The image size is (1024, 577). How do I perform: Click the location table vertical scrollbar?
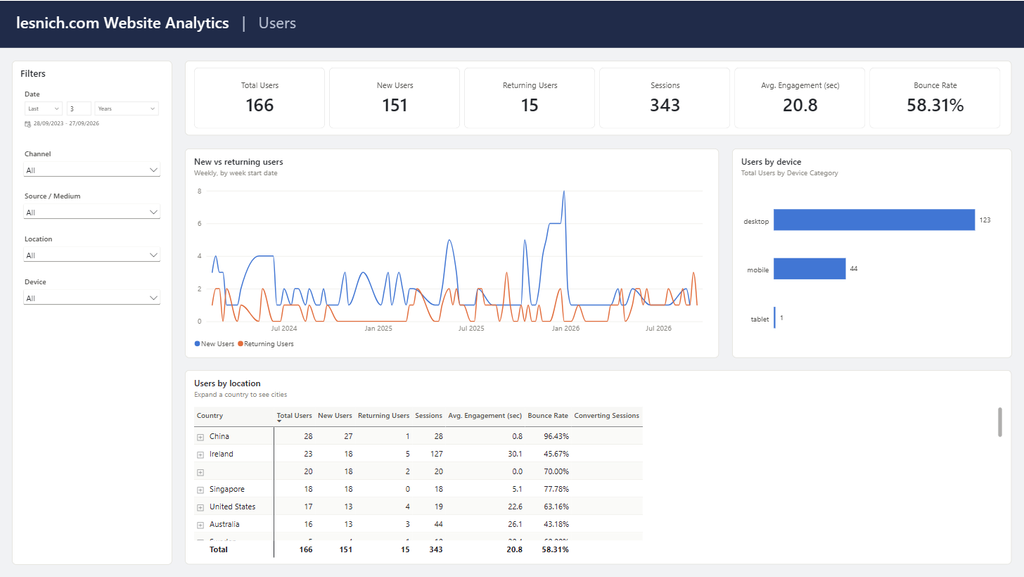(1000, 422)
